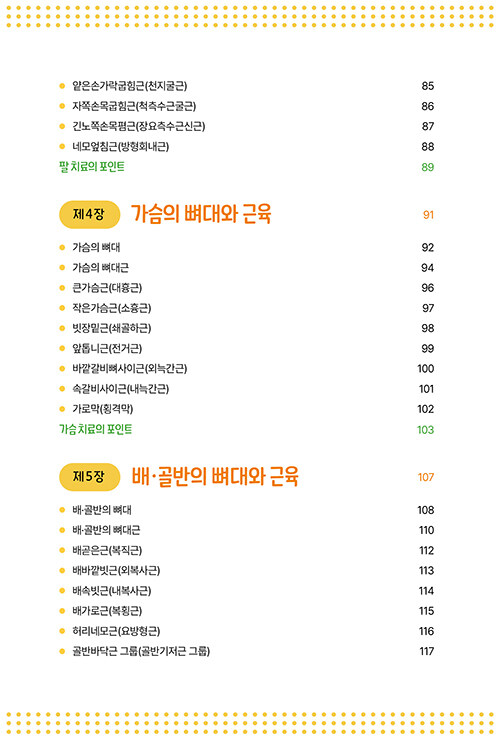Click the bullet dot beside 배·골반의 뼈대
The image size is (500, 740).
[62, 510]
